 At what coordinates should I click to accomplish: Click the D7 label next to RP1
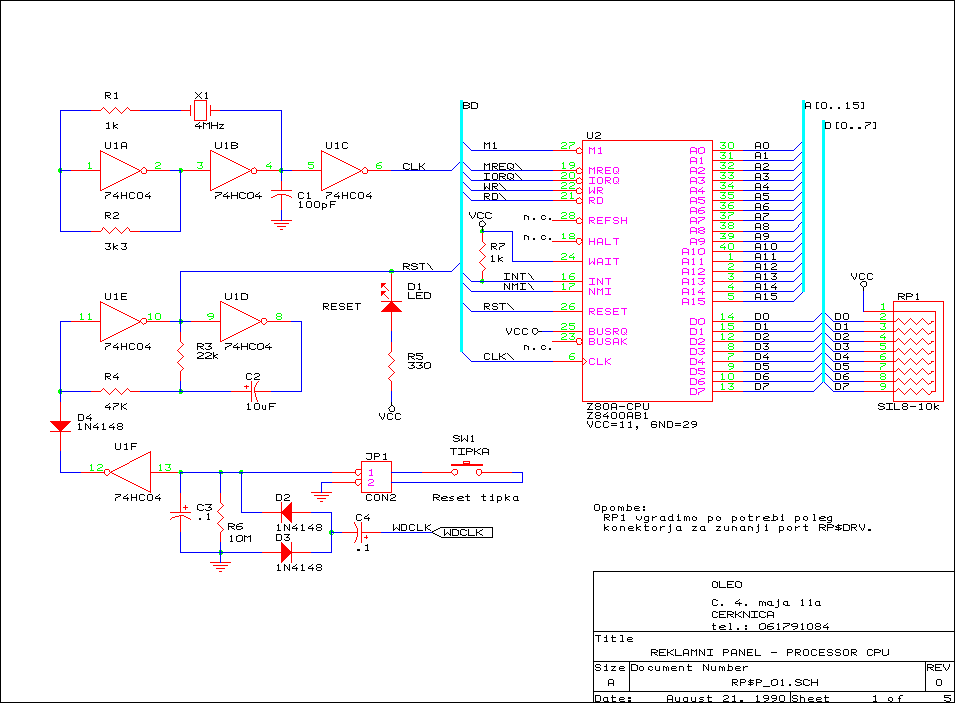(x=842, y=387)
